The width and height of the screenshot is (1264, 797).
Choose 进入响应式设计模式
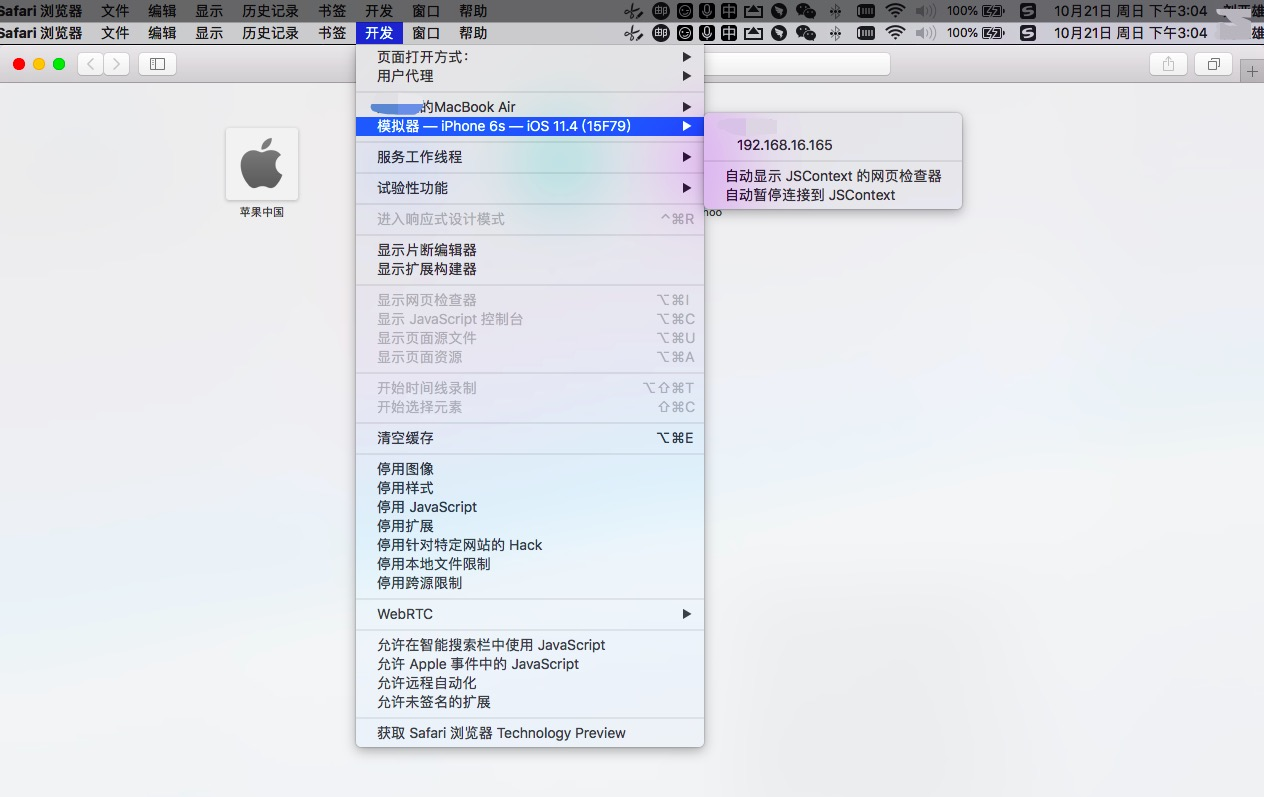tap(530, 219)
